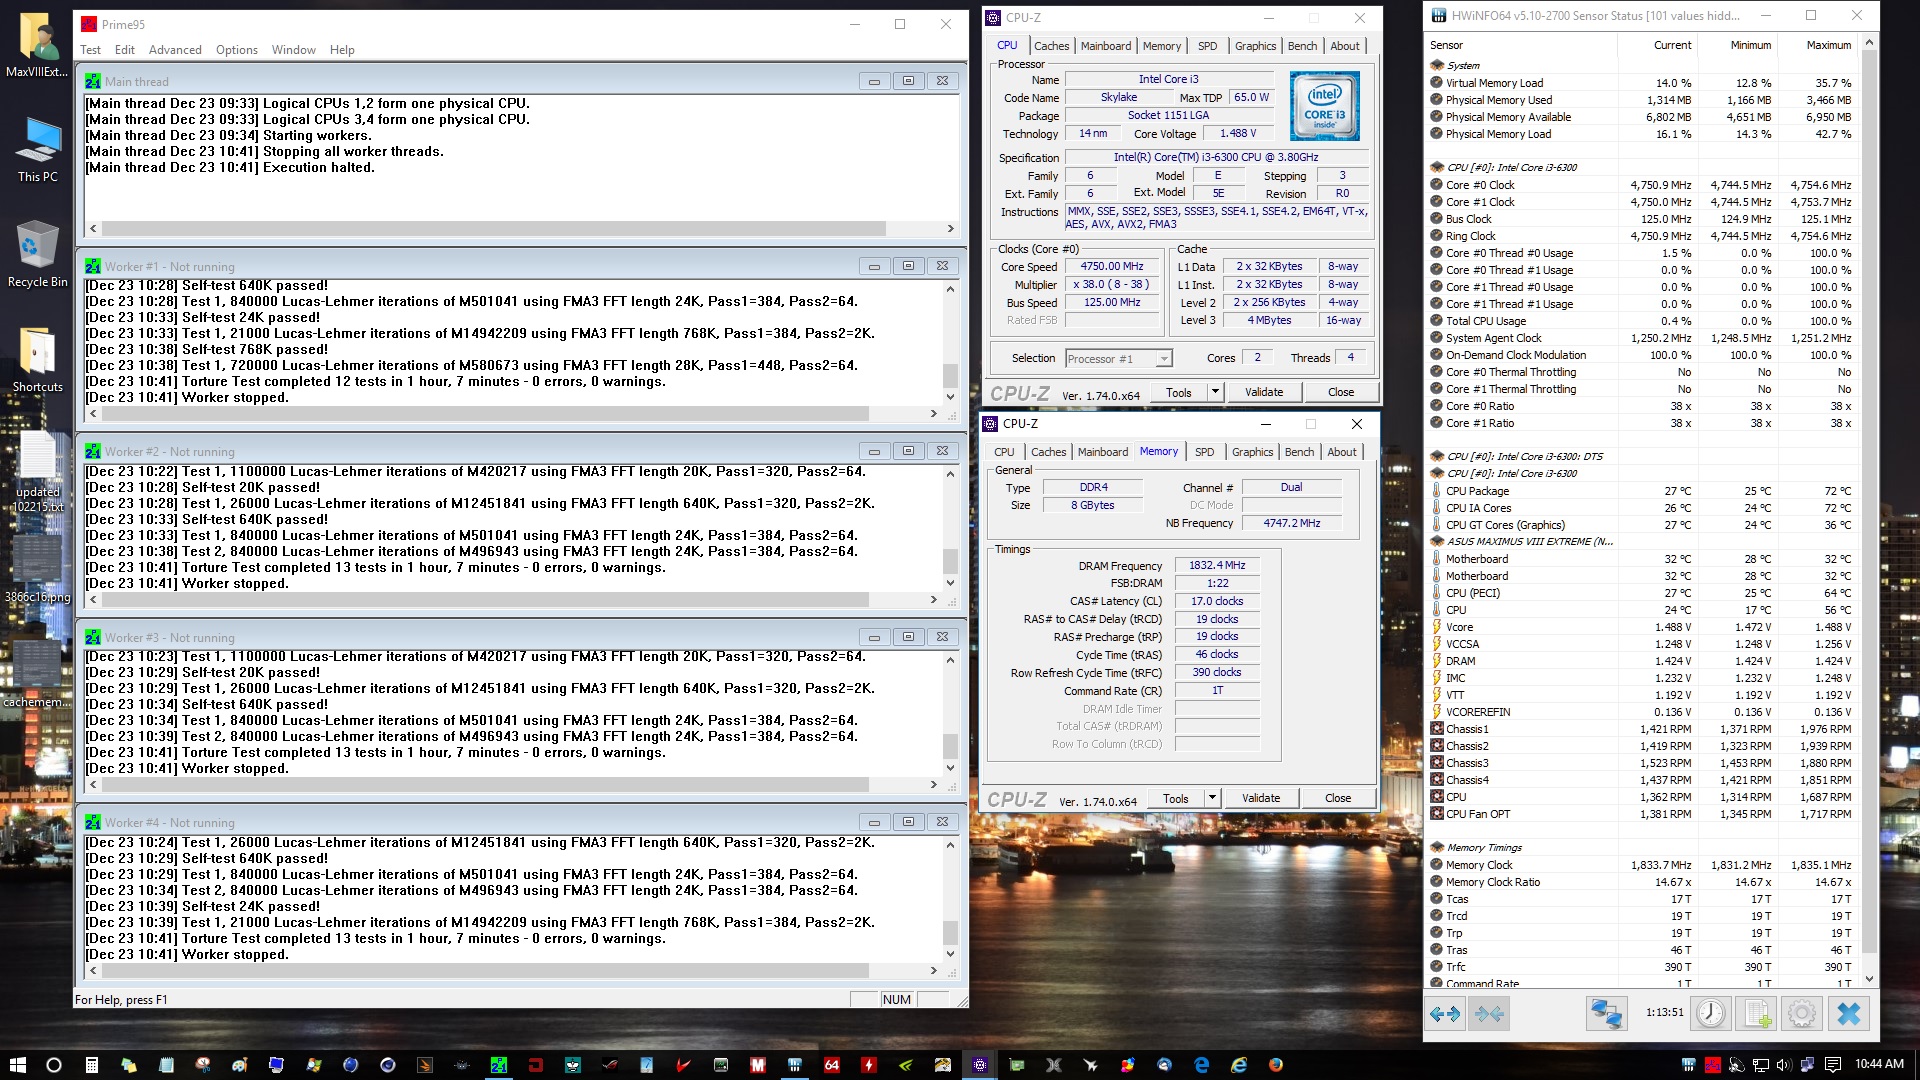Open Prime95 Advanced menu
This screenshot has width=1920, height=1080.
175,49
